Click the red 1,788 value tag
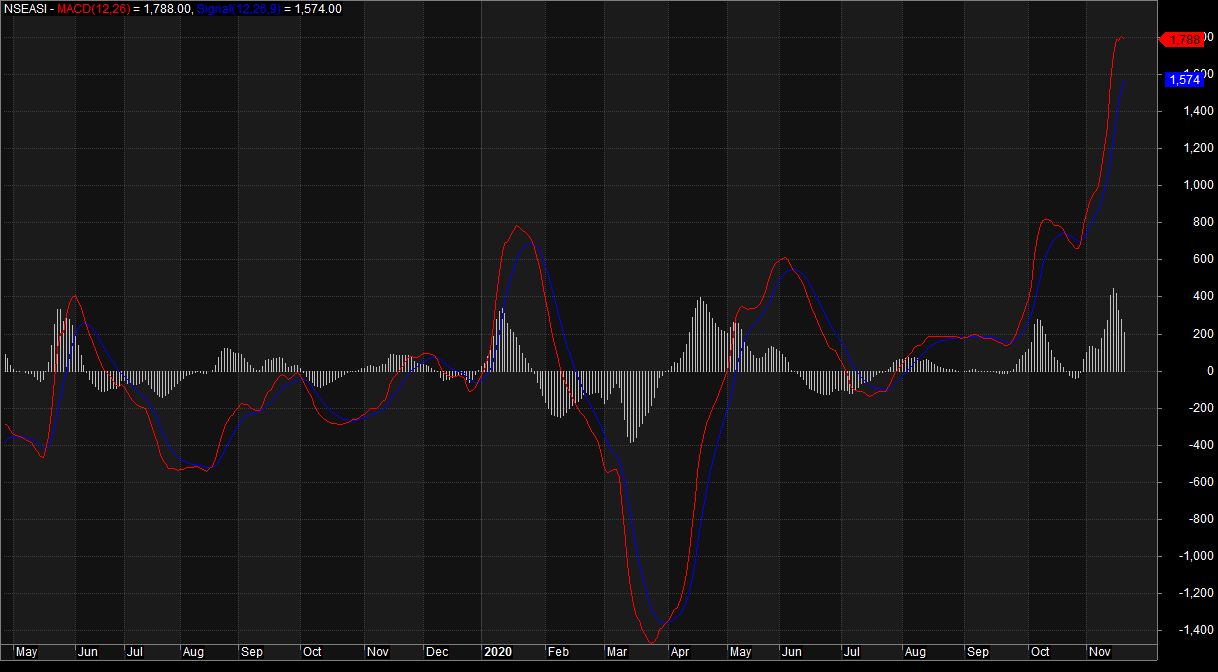Viewport: 1218px width, 672px height. pyautogui.click(x=1183, y=40)
